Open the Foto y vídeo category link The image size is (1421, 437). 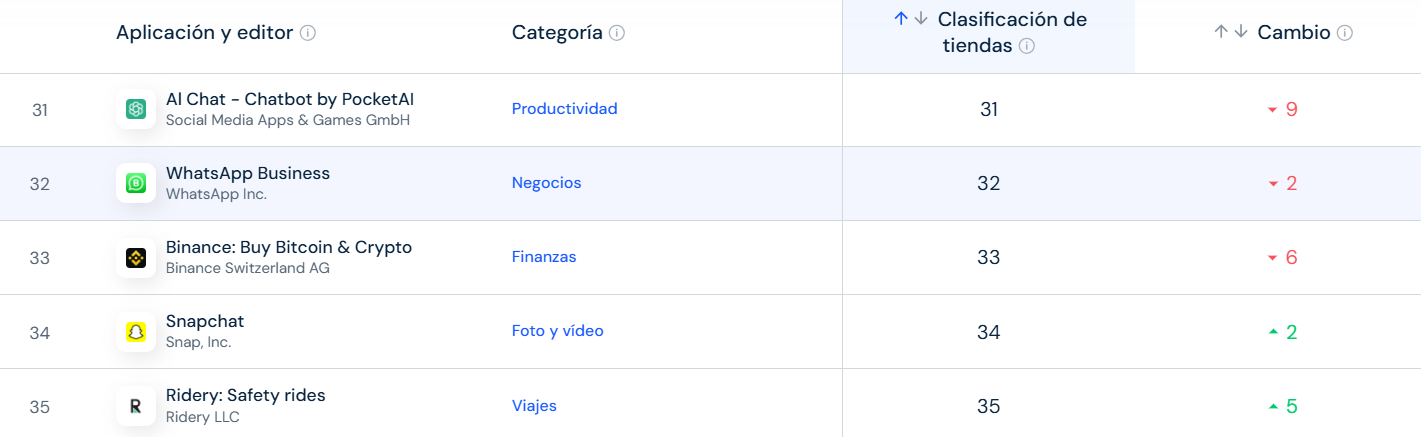tap(558, 331)
